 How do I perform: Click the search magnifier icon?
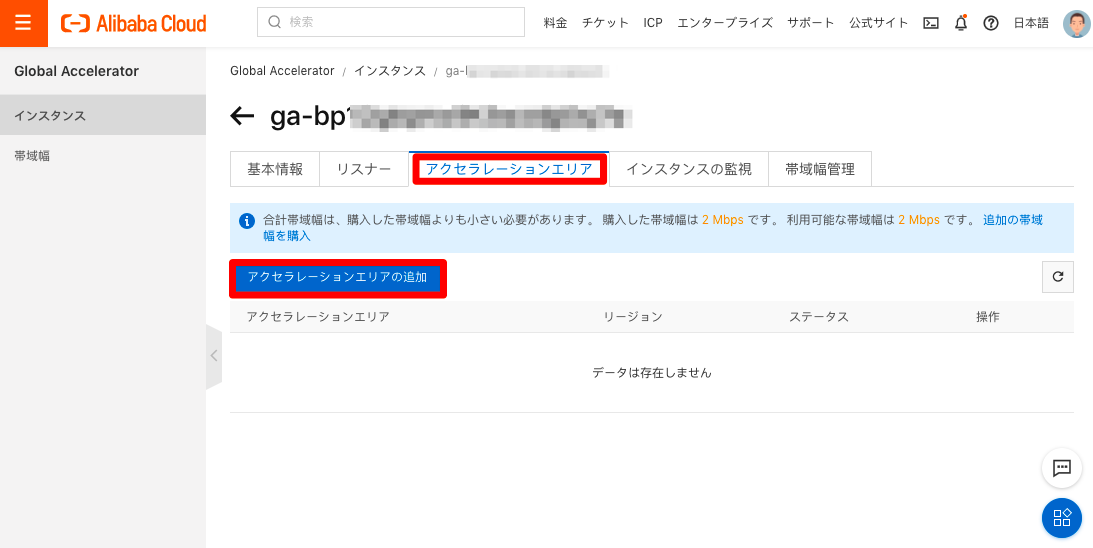pos(274,22)
